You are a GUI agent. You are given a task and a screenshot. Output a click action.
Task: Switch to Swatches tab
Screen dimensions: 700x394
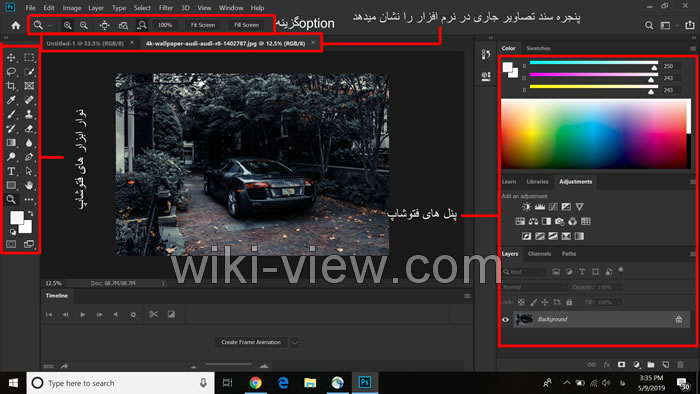(538, 48)
